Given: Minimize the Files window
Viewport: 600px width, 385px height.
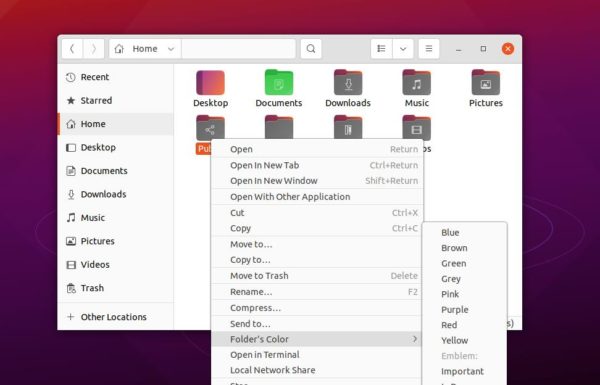Looking at the screenshot, I should coord(458,49).
